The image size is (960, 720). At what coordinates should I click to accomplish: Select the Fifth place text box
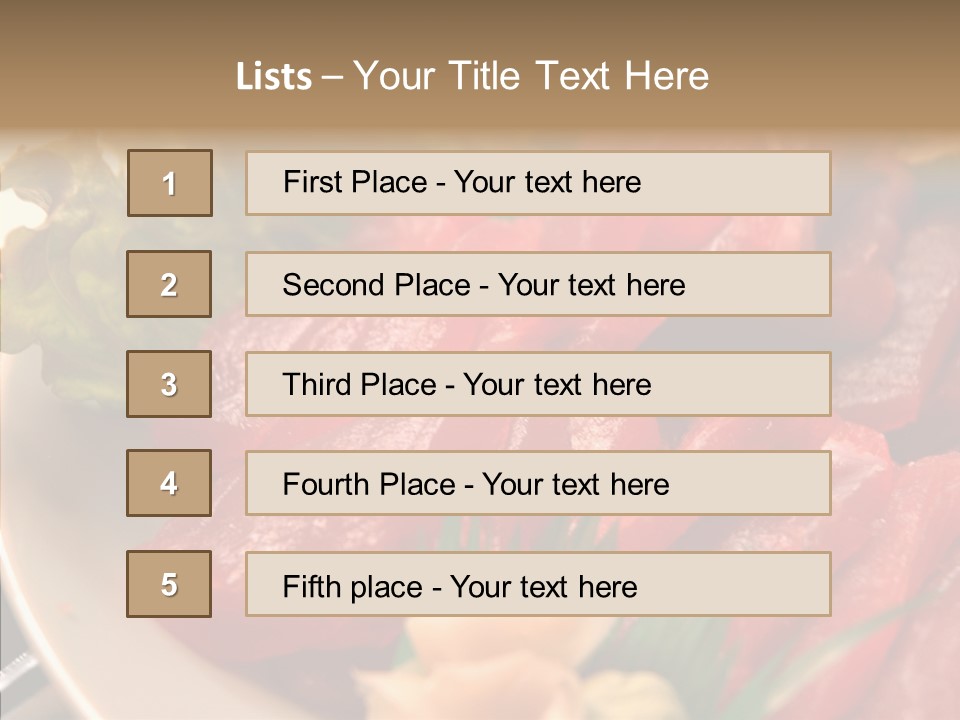point(538,584)
